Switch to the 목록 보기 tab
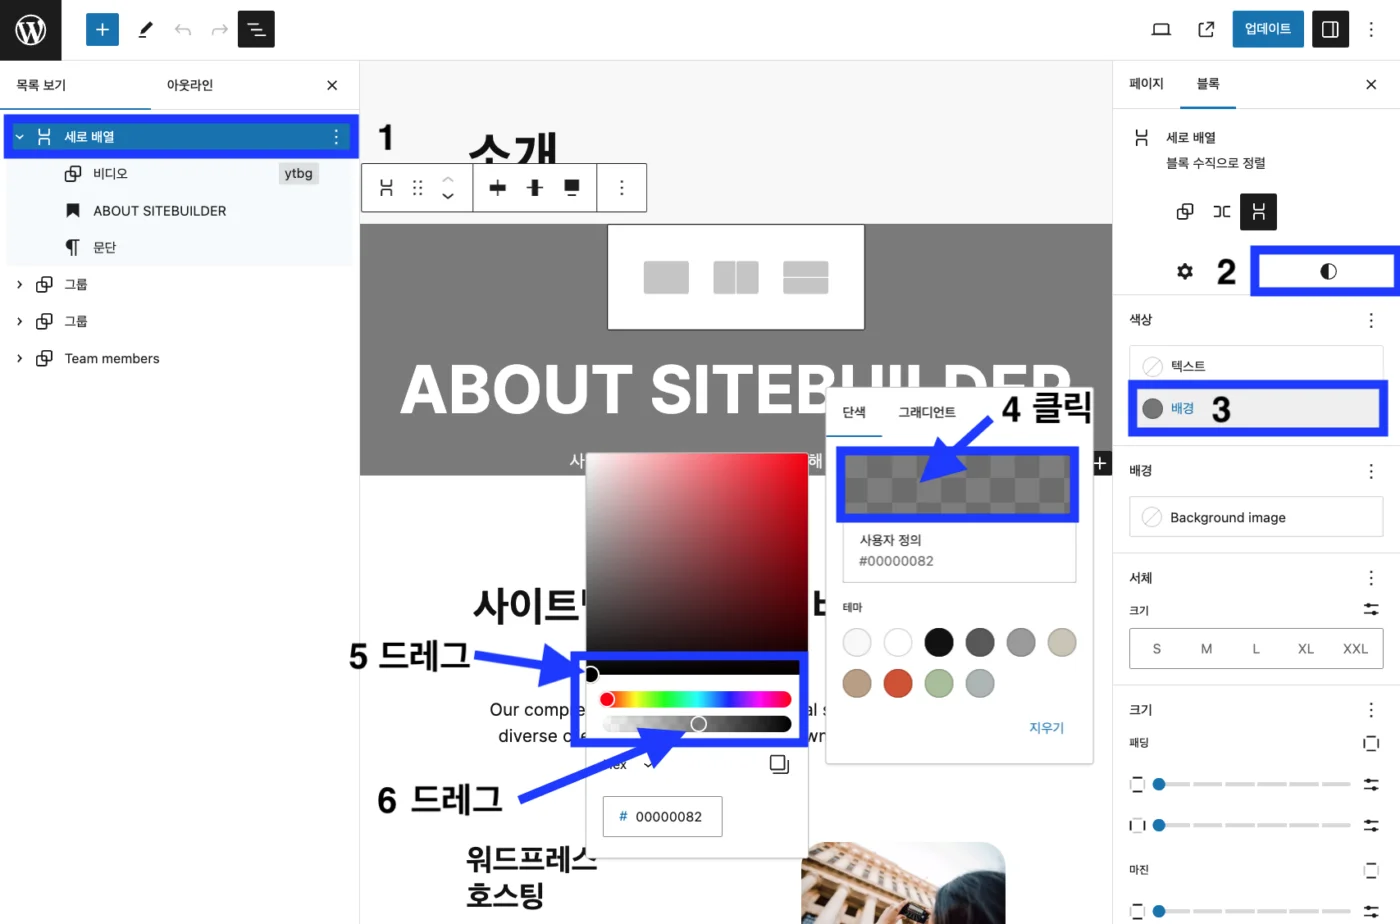This screenshot has height=924, width=1400. [x=41, y=85]
